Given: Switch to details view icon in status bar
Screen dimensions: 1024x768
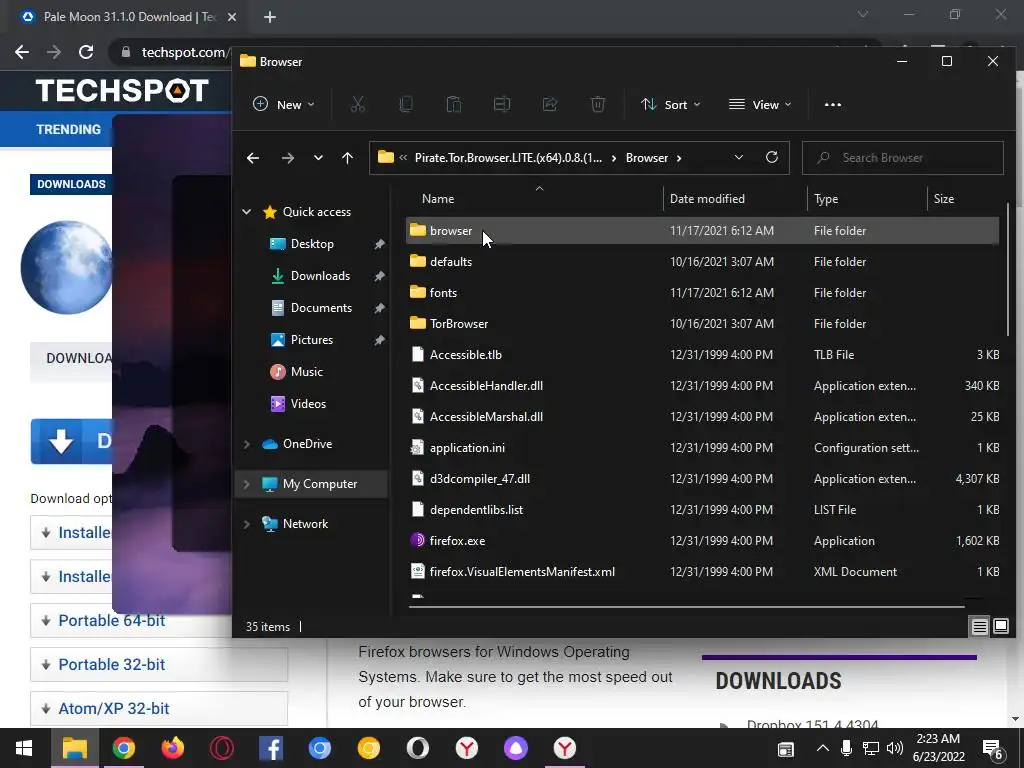Looking at the screenshot, I should coord(979,627).
